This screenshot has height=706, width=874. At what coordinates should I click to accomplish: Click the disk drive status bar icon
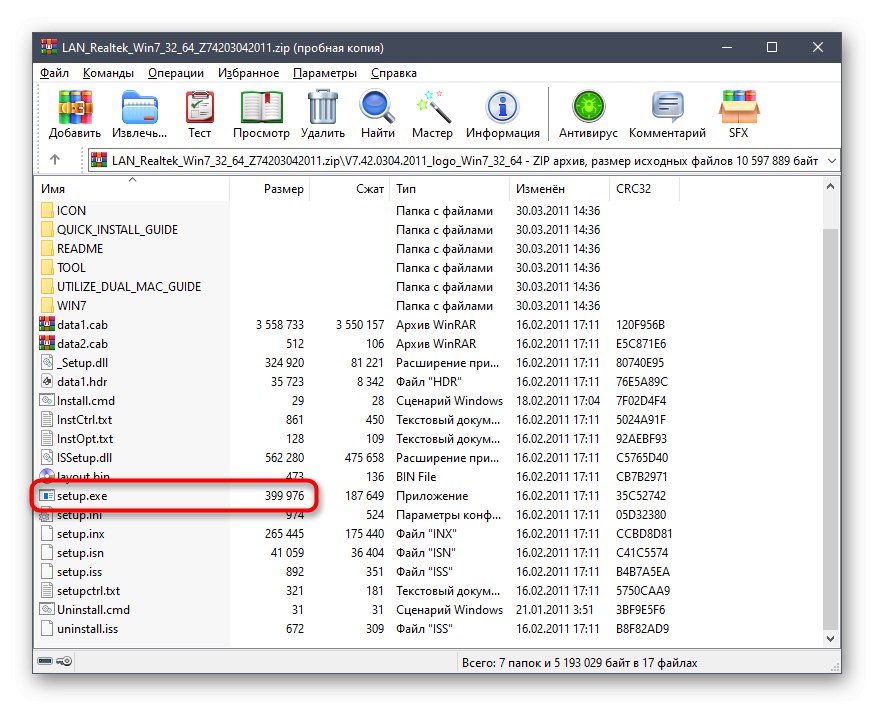[x=45, y=661]
